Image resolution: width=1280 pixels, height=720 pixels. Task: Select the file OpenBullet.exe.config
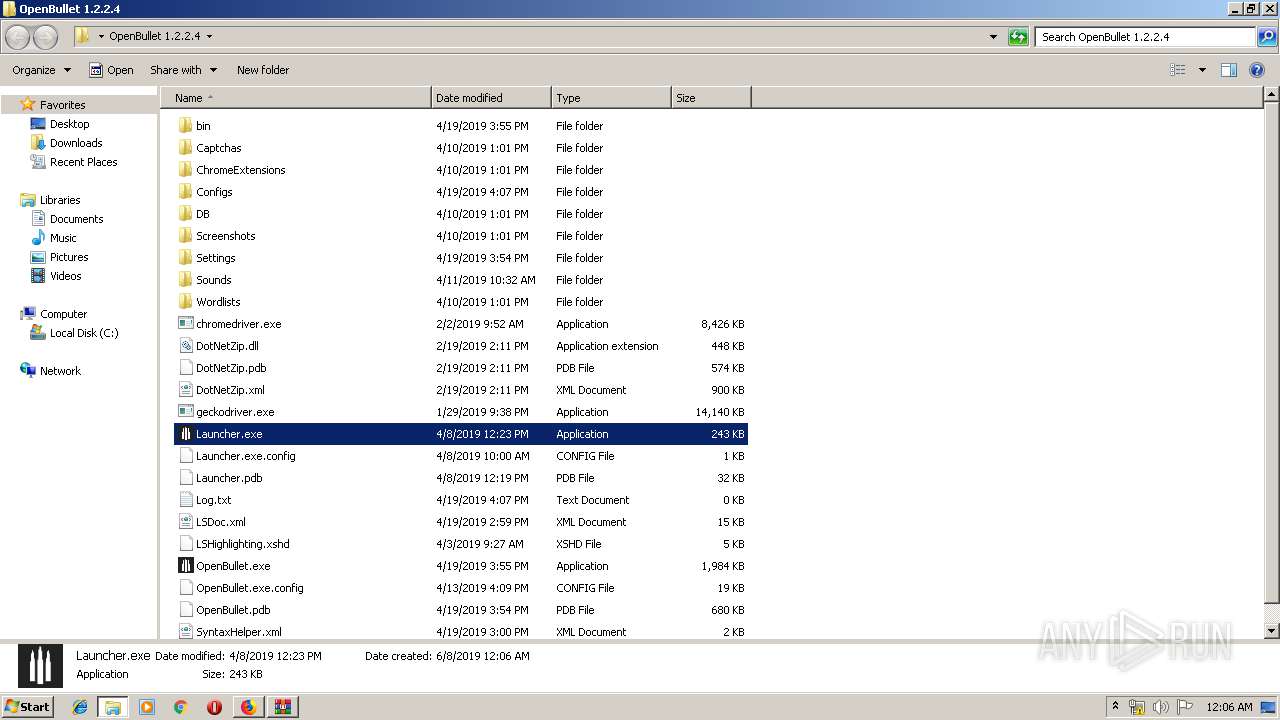(249, 588)
